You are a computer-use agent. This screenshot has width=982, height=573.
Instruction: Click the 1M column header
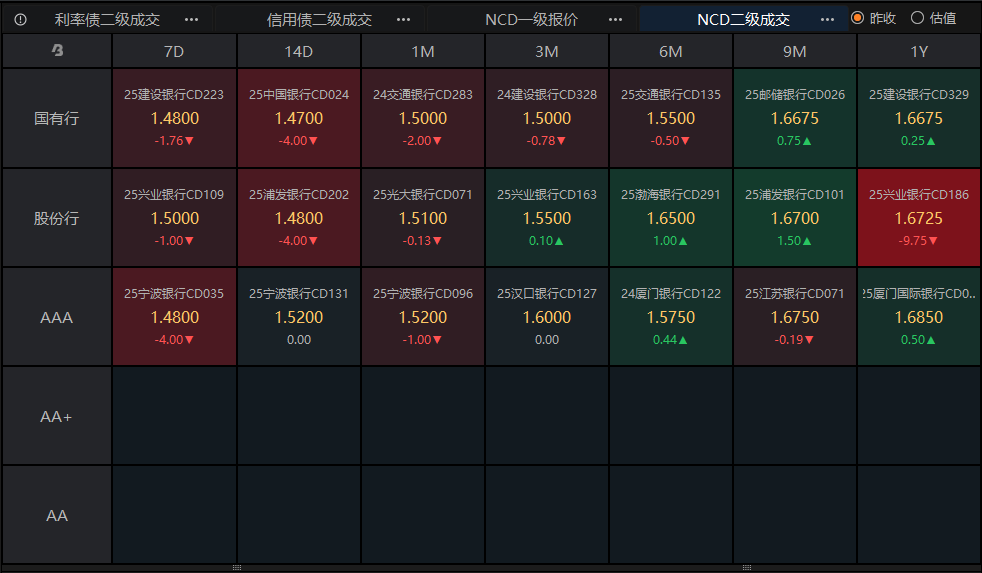click(423, 51)
